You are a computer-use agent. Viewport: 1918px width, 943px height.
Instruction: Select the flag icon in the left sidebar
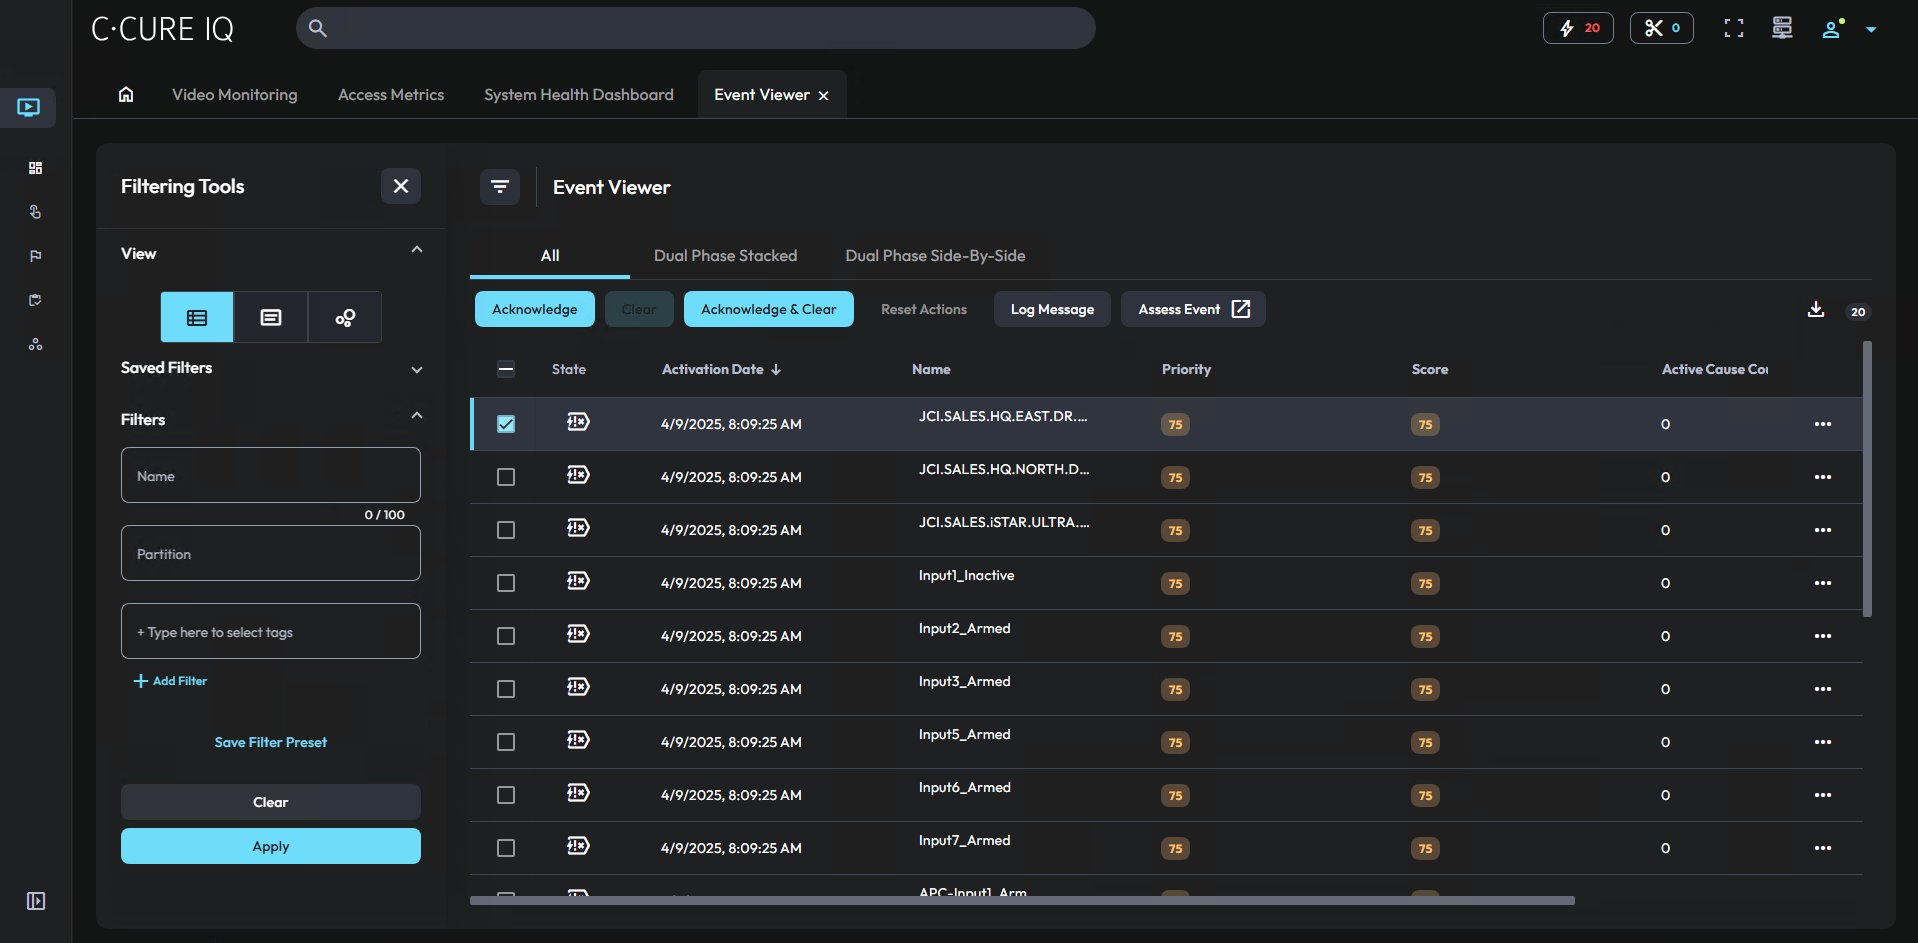coord(35,256)
